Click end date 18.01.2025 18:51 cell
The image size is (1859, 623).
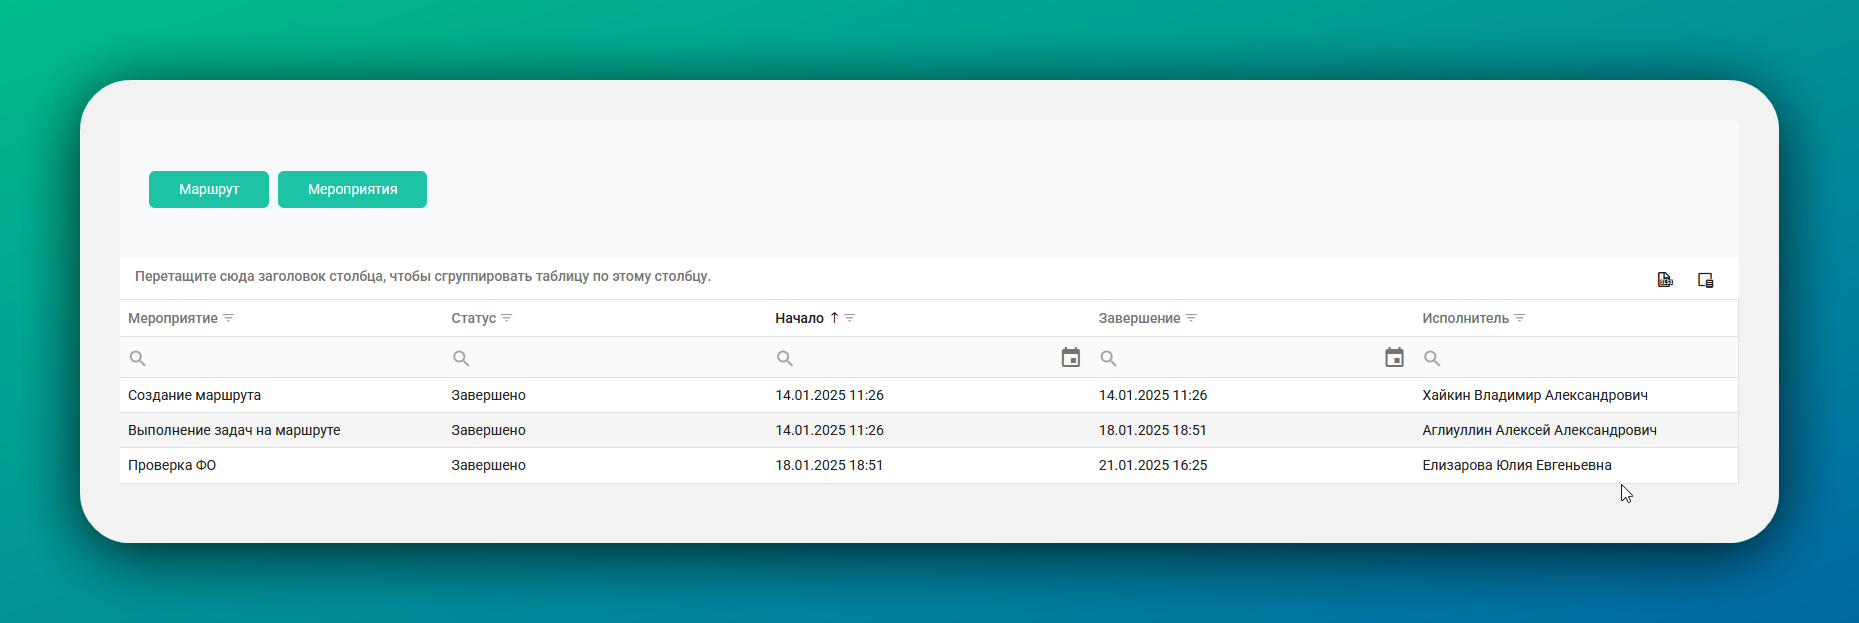coord(1153,430)
